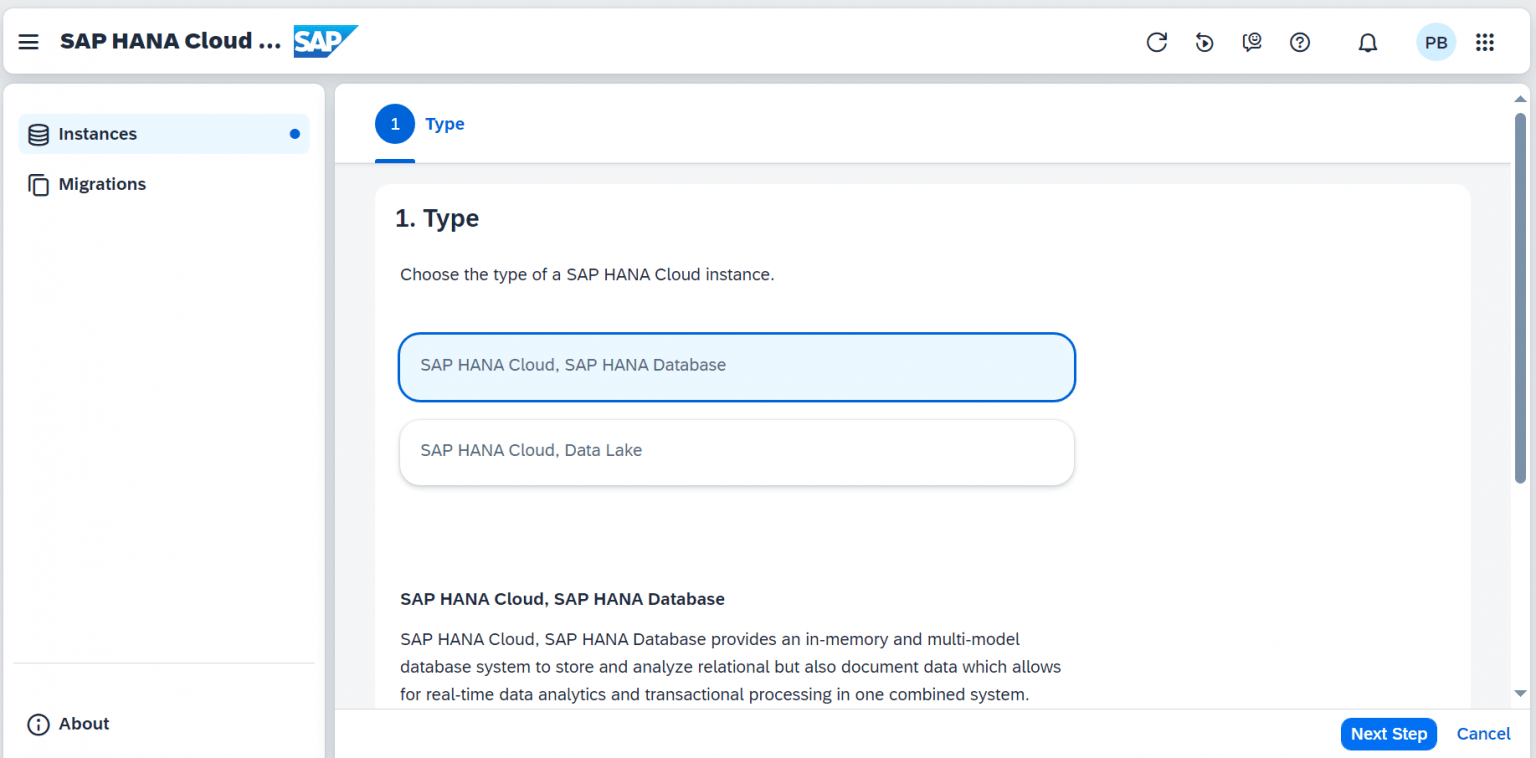This screenshot has height=758, width=1536.
Task: Check notifications via the bell icon
Action: (1367, 42)
